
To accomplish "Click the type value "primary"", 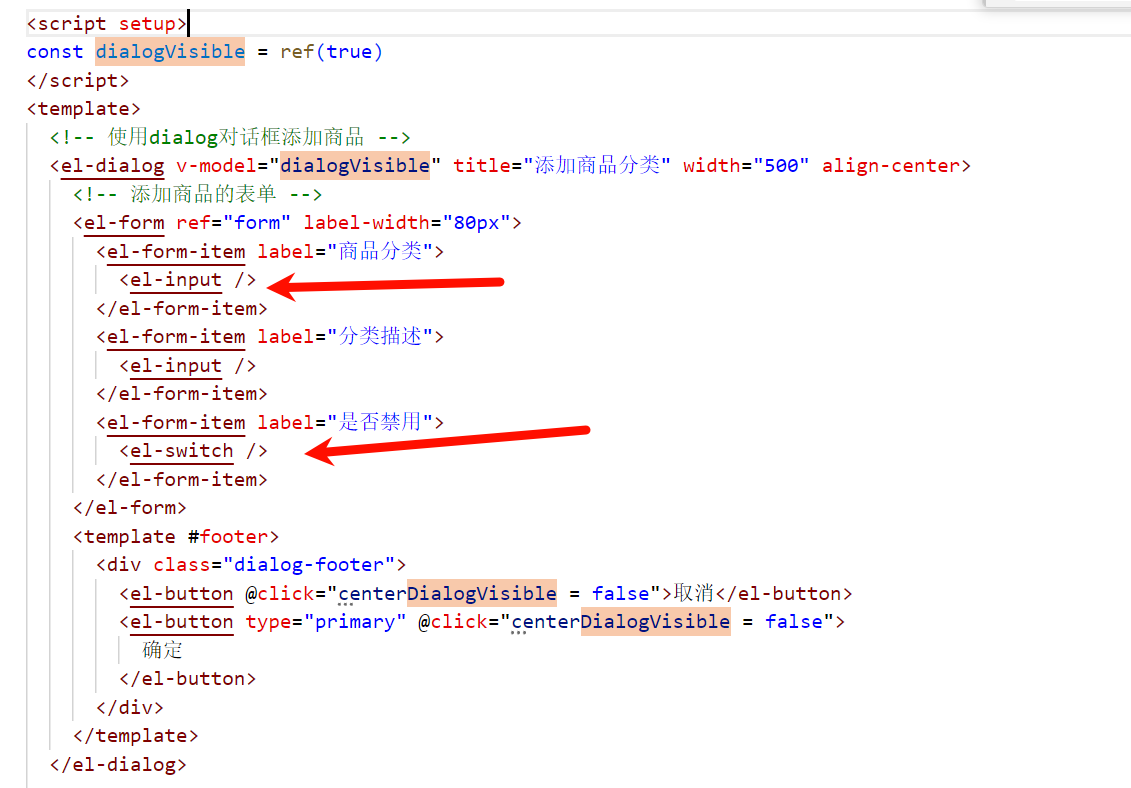I will (355, 622).
